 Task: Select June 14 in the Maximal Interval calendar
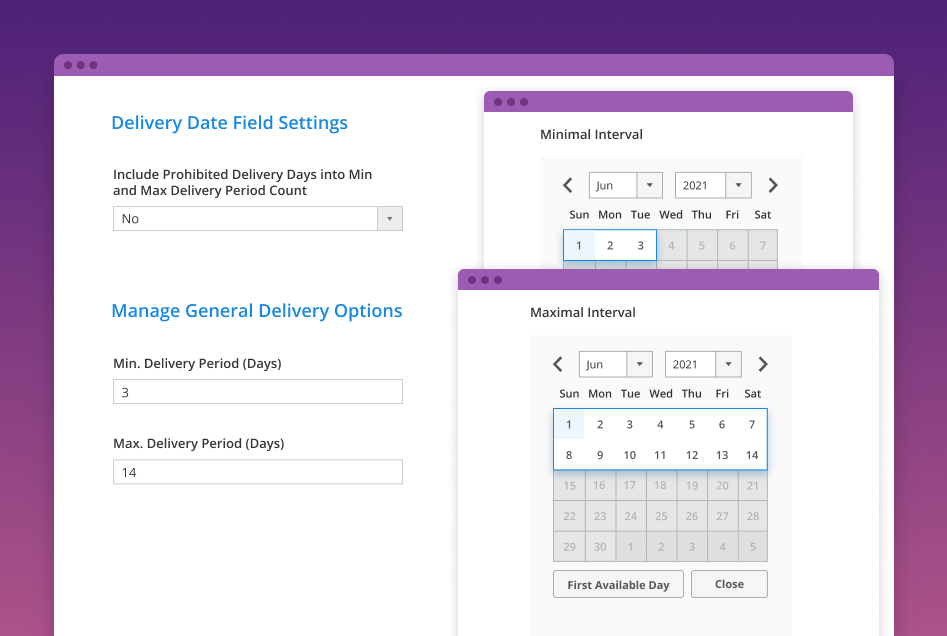[x=751, y=454]
